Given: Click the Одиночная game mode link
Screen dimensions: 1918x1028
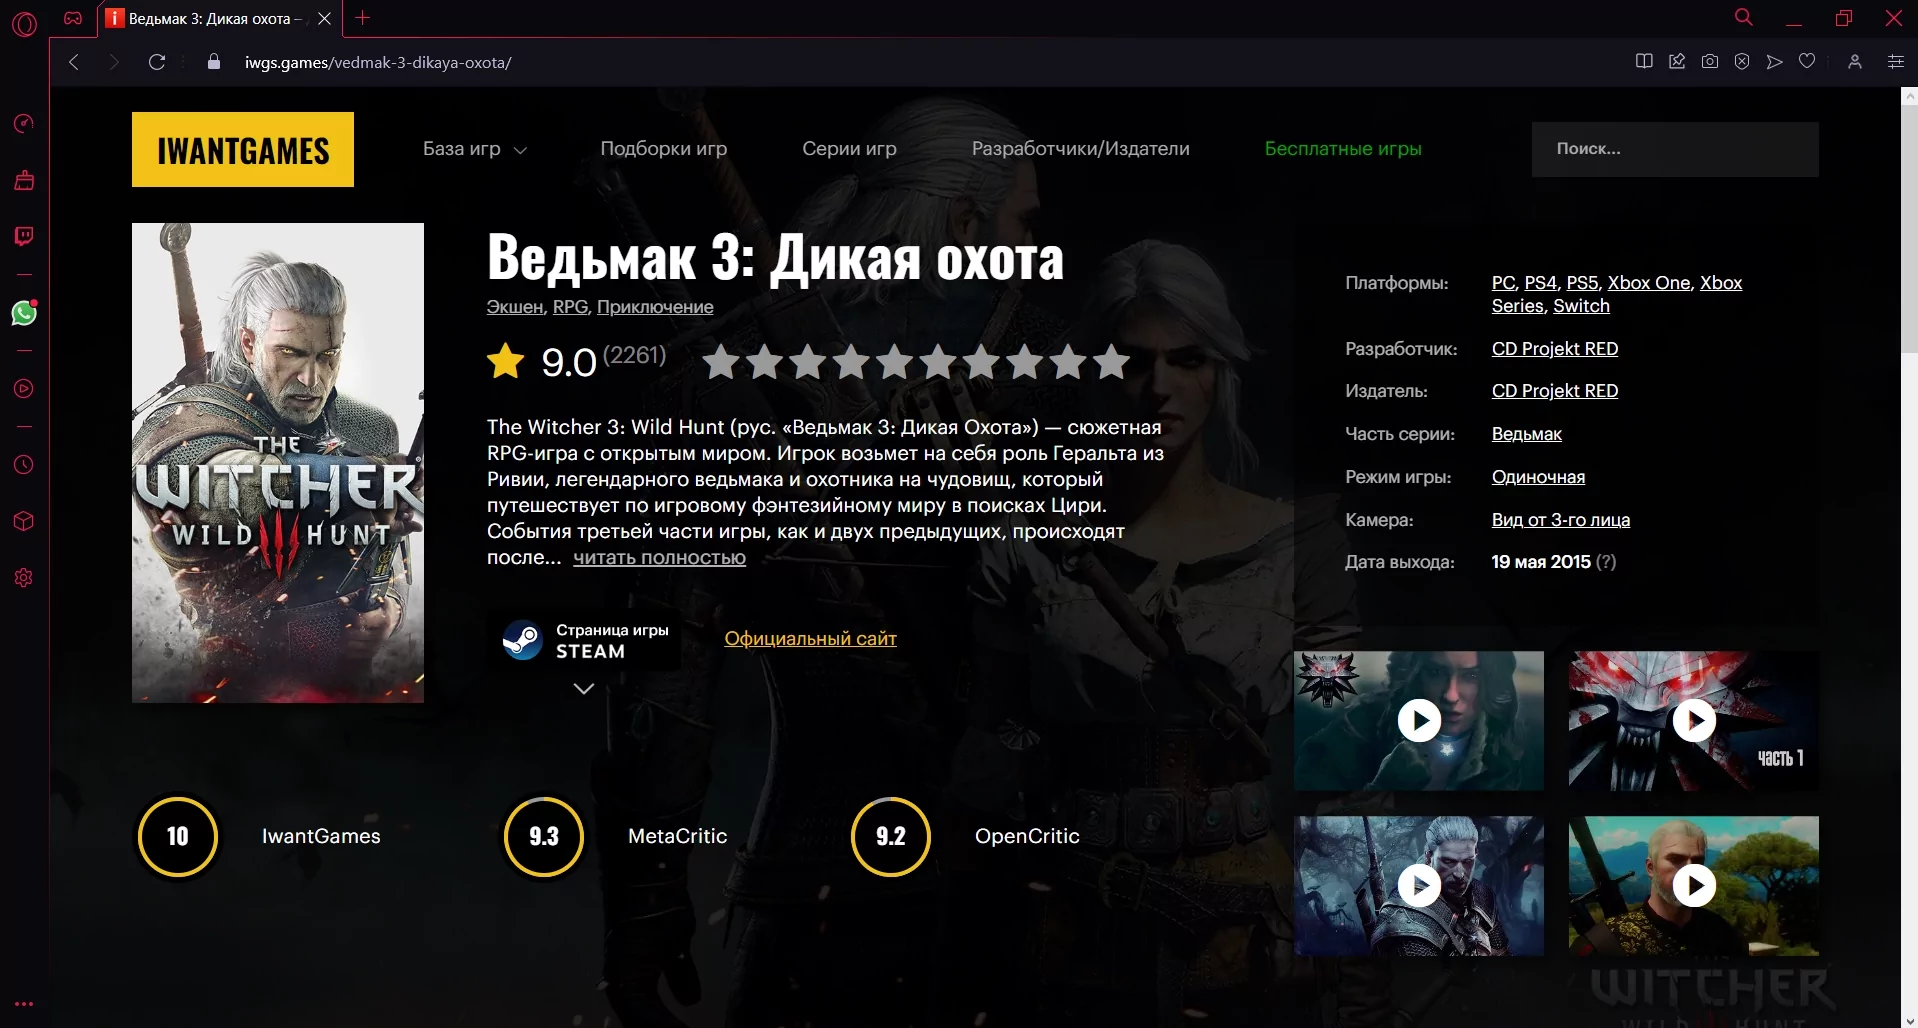Looking at the screenshot, I should (x=1538, y=477).
